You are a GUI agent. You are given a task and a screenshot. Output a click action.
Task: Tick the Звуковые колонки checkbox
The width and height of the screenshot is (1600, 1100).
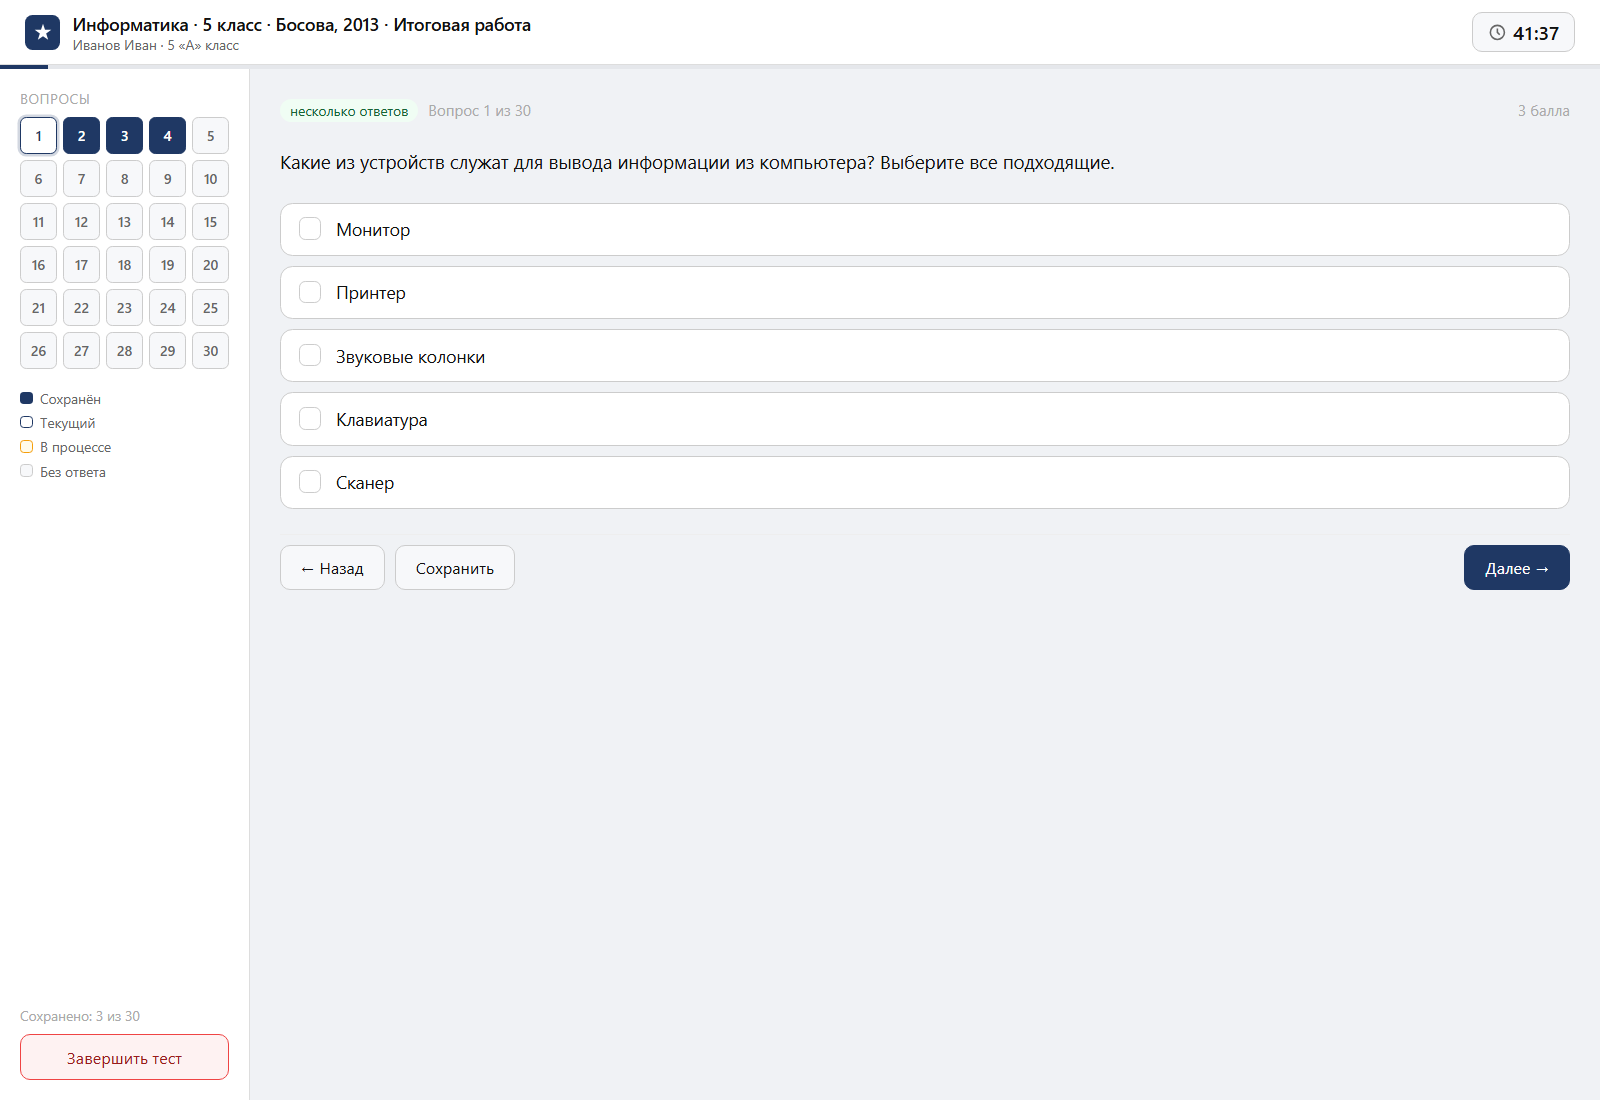click(310, 356)
